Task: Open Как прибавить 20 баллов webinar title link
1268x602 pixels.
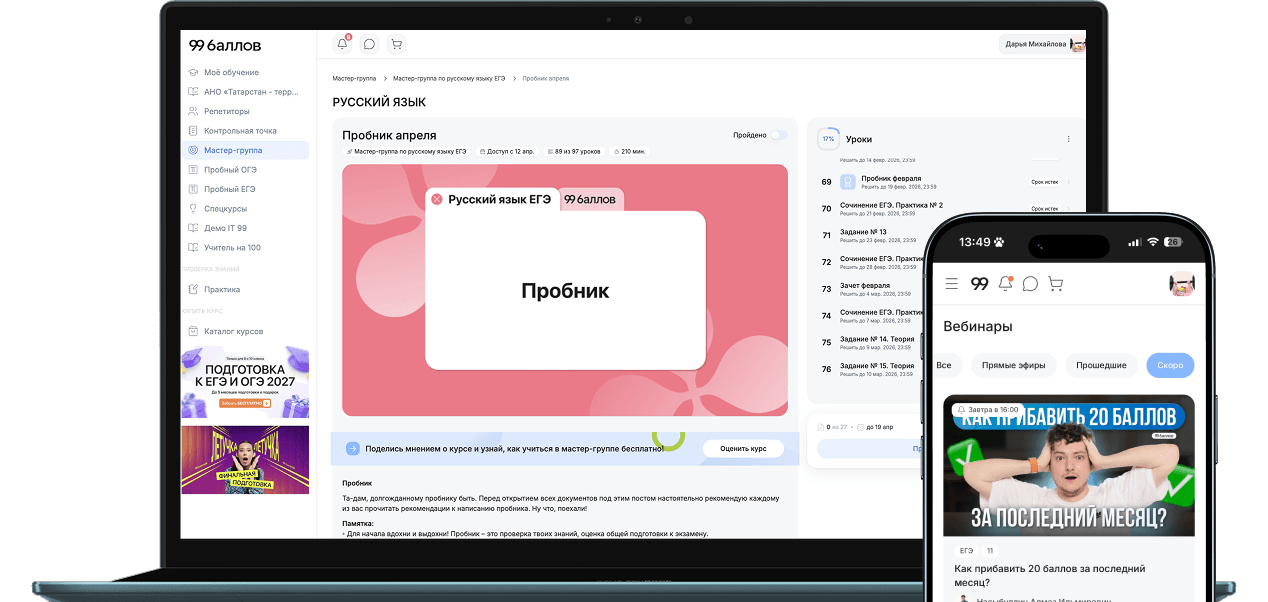Action: (x=1050, y=575)
